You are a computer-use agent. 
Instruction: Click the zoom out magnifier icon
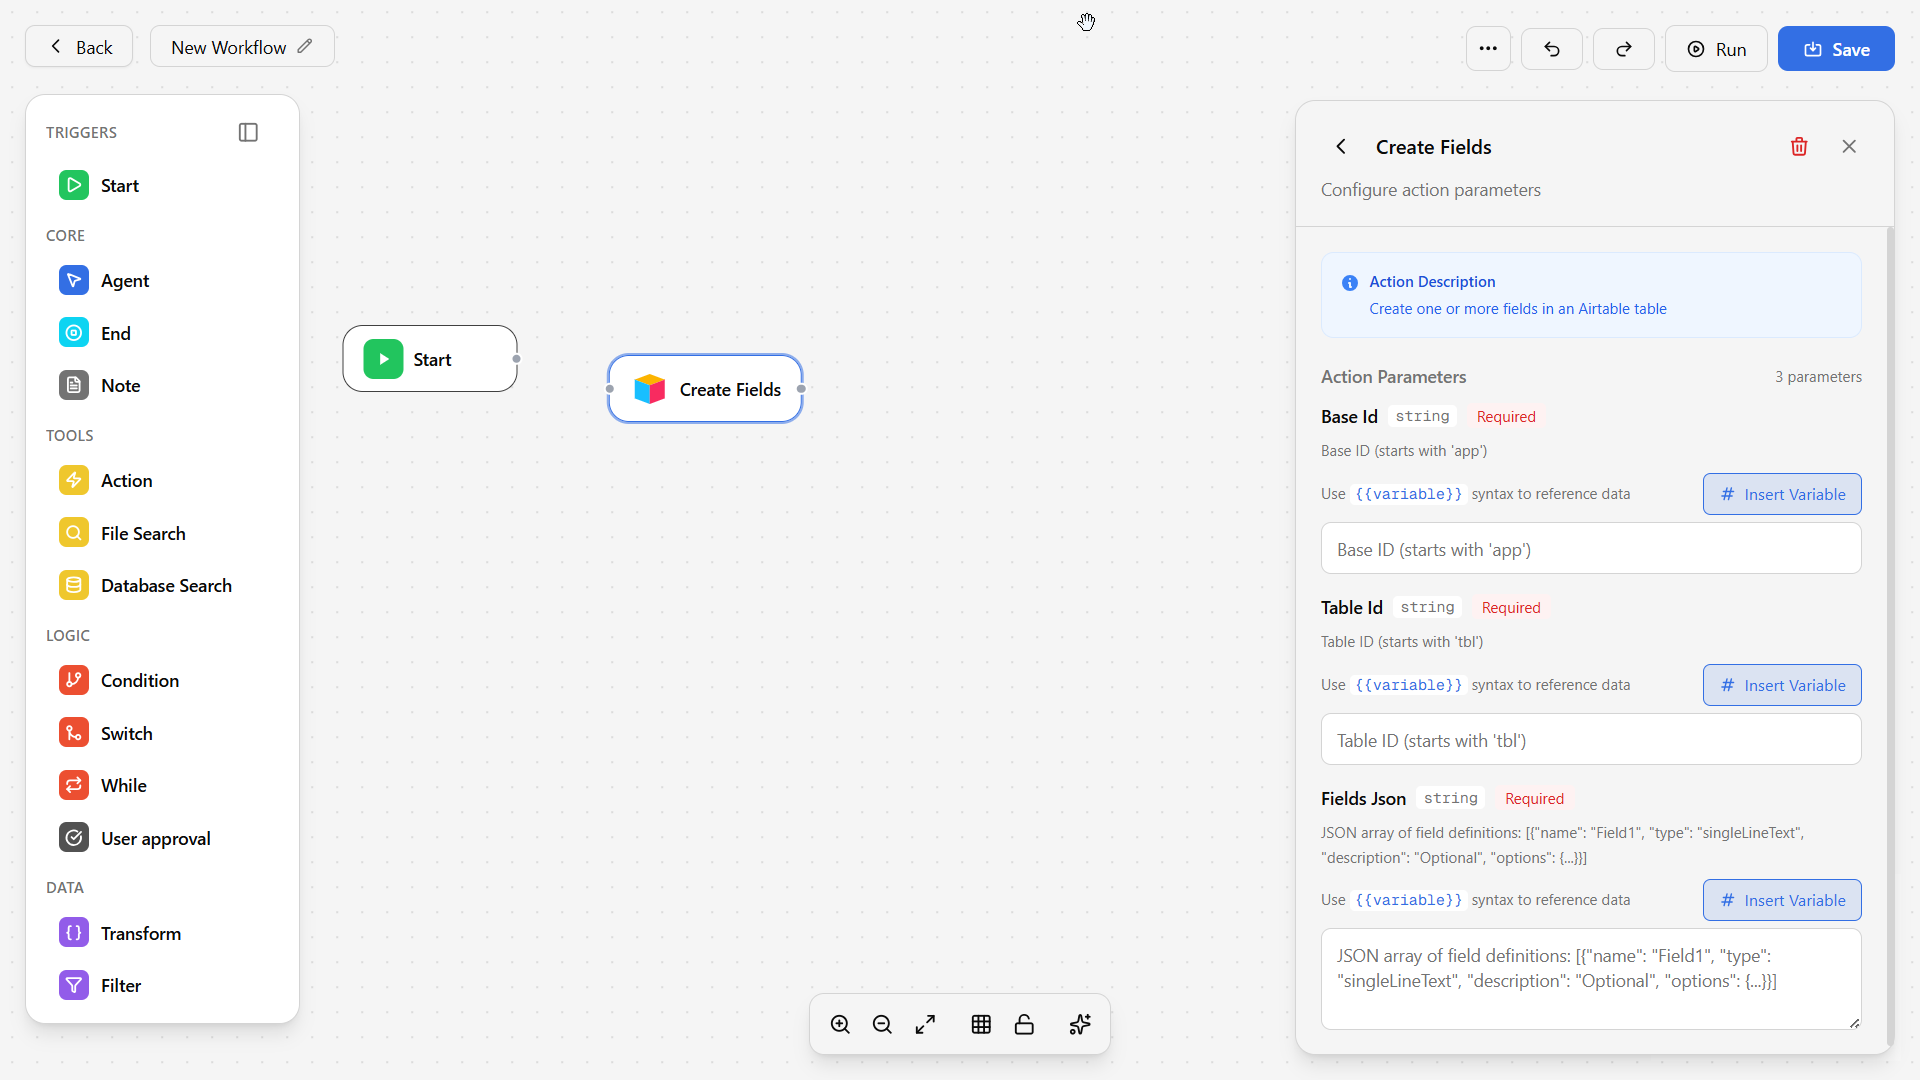pyautogui.click(x=882, y=1024)
